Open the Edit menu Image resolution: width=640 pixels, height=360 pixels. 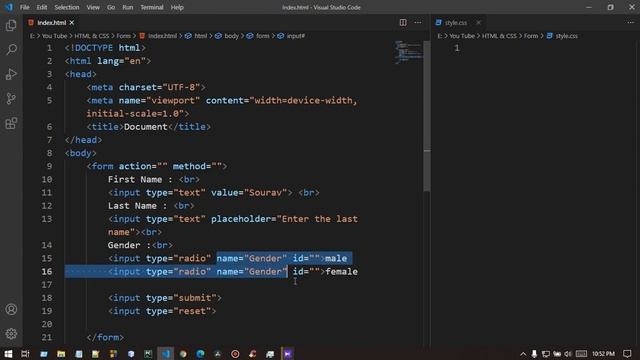[42, 7]
